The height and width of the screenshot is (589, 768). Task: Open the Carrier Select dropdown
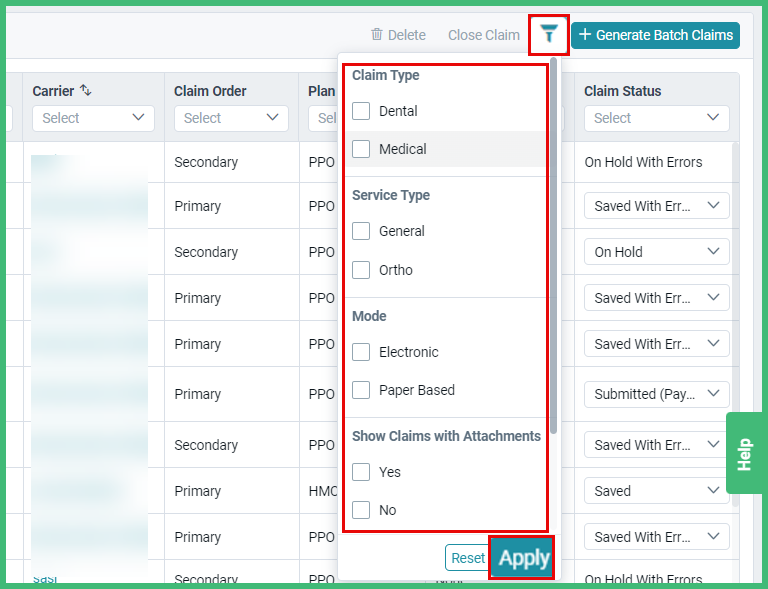(x=93, y=118)
